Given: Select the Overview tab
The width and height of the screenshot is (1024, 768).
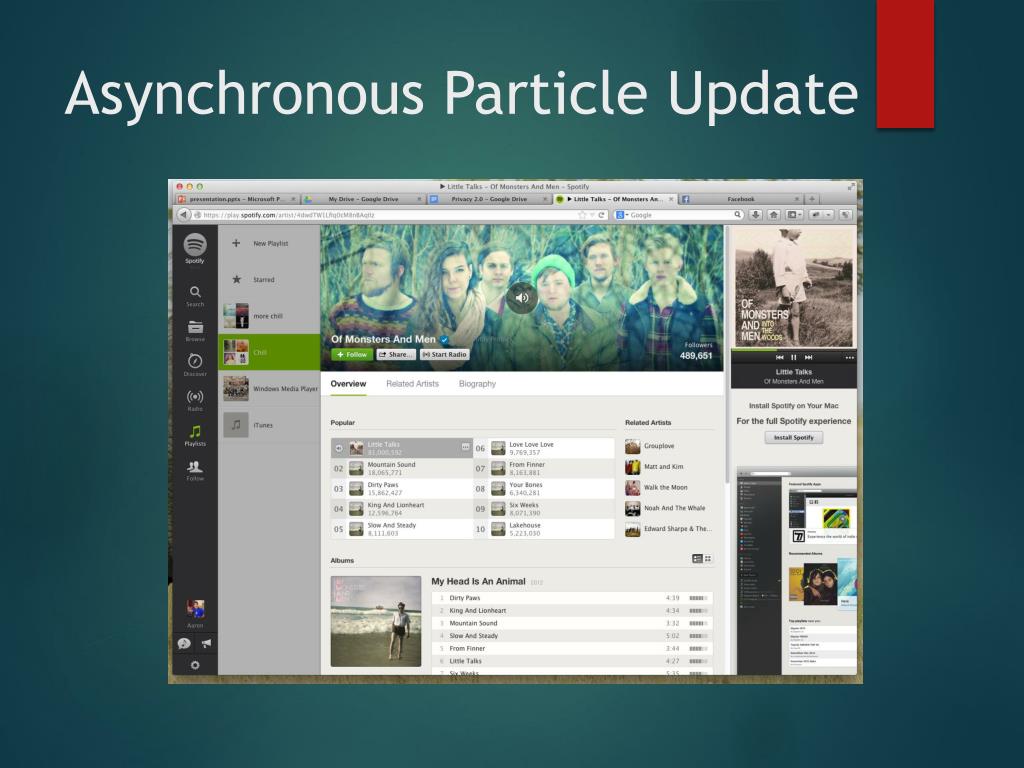Looking at the screenshot, I should pyautogui.click(x=348, y=384).
